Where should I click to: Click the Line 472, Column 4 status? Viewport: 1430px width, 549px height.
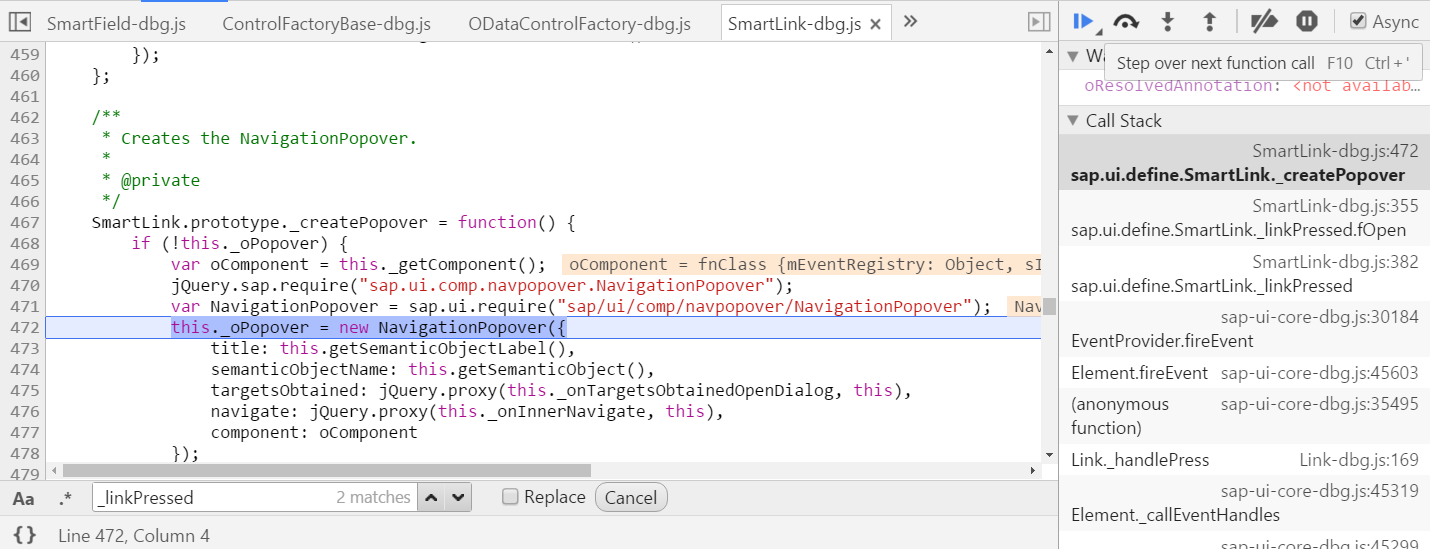134,536
